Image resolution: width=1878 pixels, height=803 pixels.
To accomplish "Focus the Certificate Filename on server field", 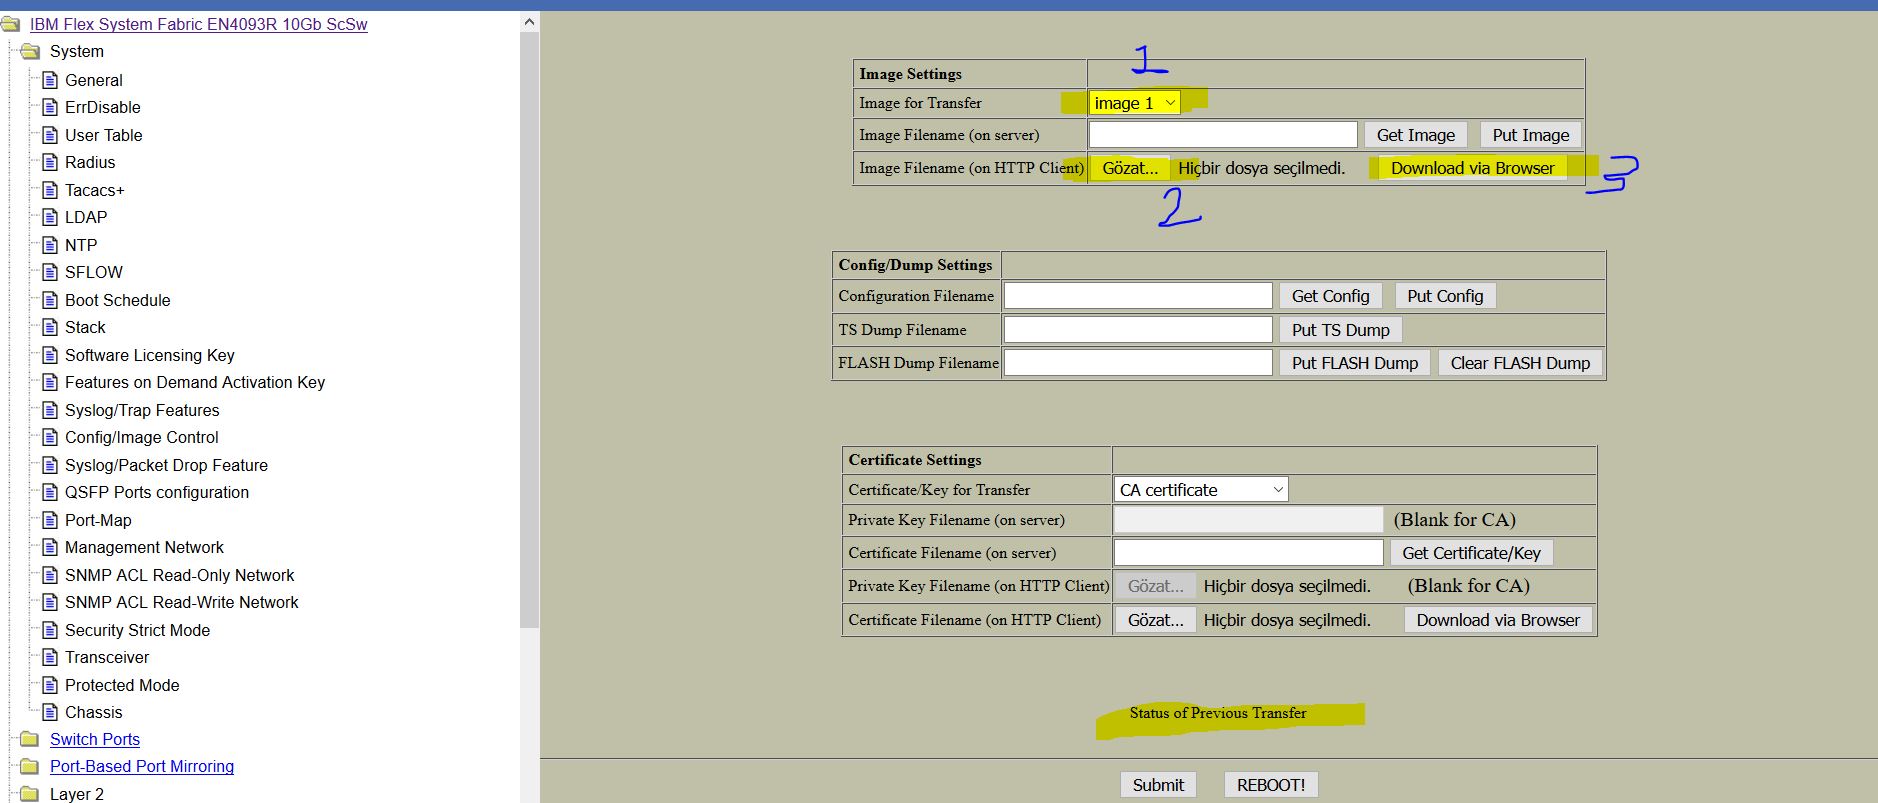I will [x=1249, y=553].
